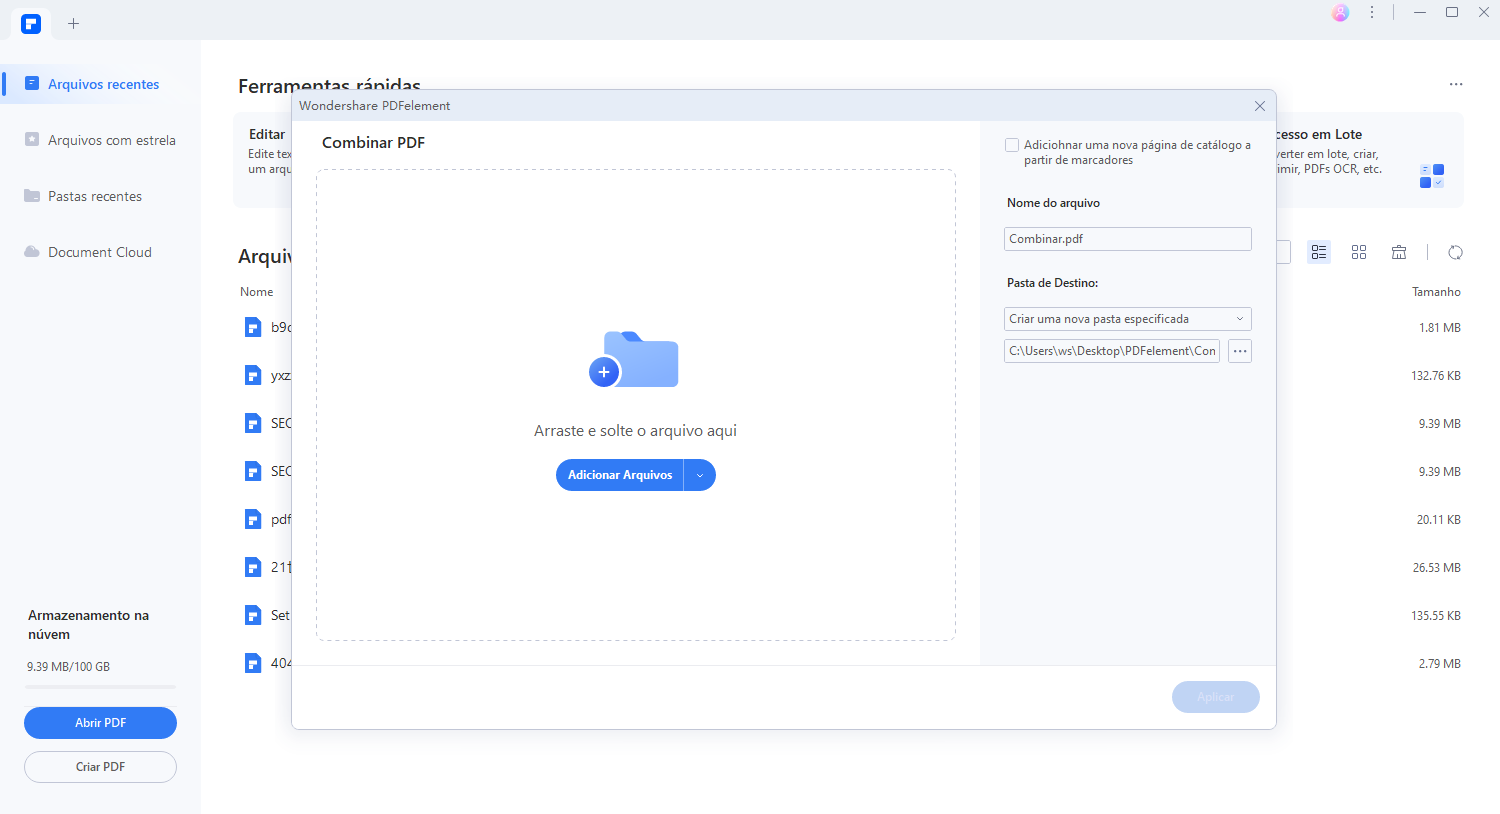Click the Abrir PDF button

[100, 722]
